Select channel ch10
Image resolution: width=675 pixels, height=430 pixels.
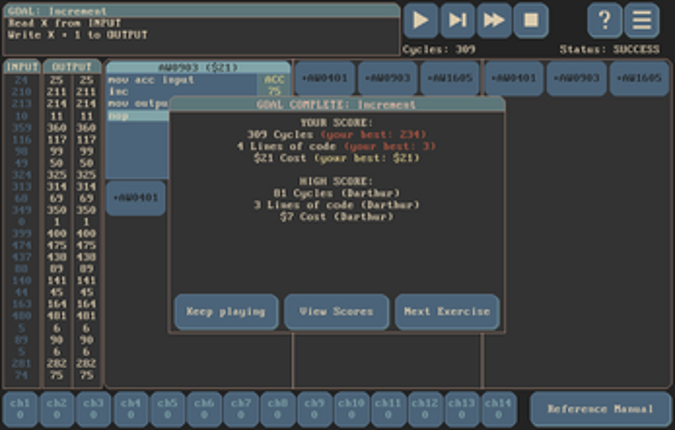point(352,409)
